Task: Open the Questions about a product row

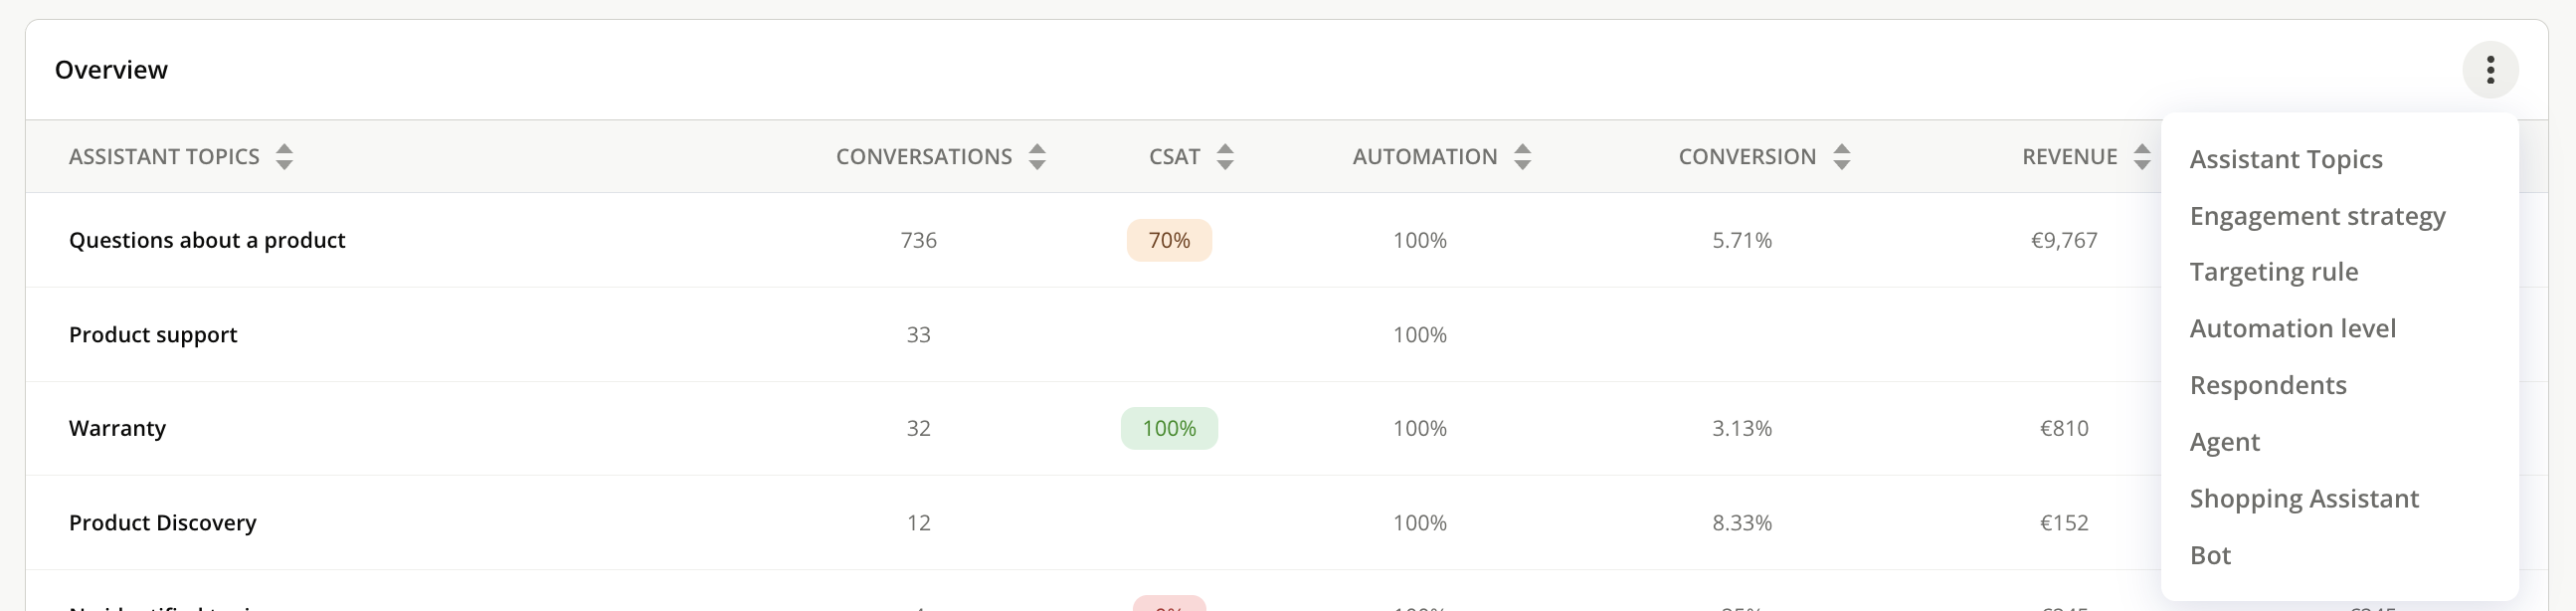Action: coord(207,240)
